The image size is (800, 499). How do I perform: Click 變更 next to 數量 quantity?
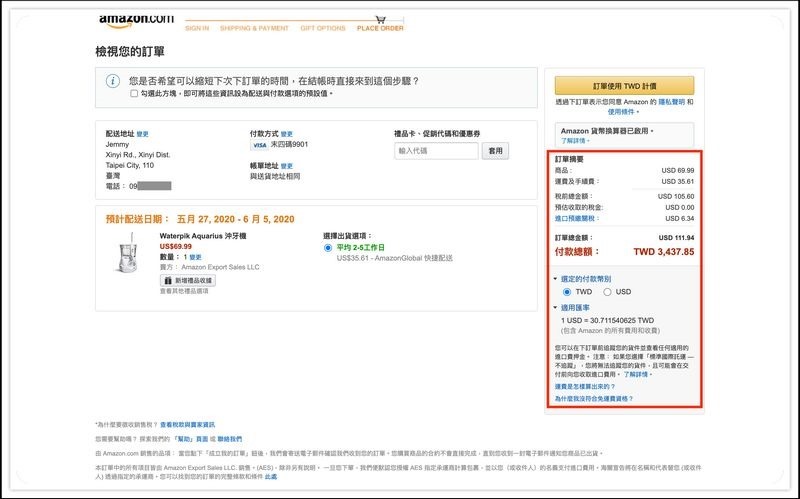pyautogui.click(x=195, y=258)
